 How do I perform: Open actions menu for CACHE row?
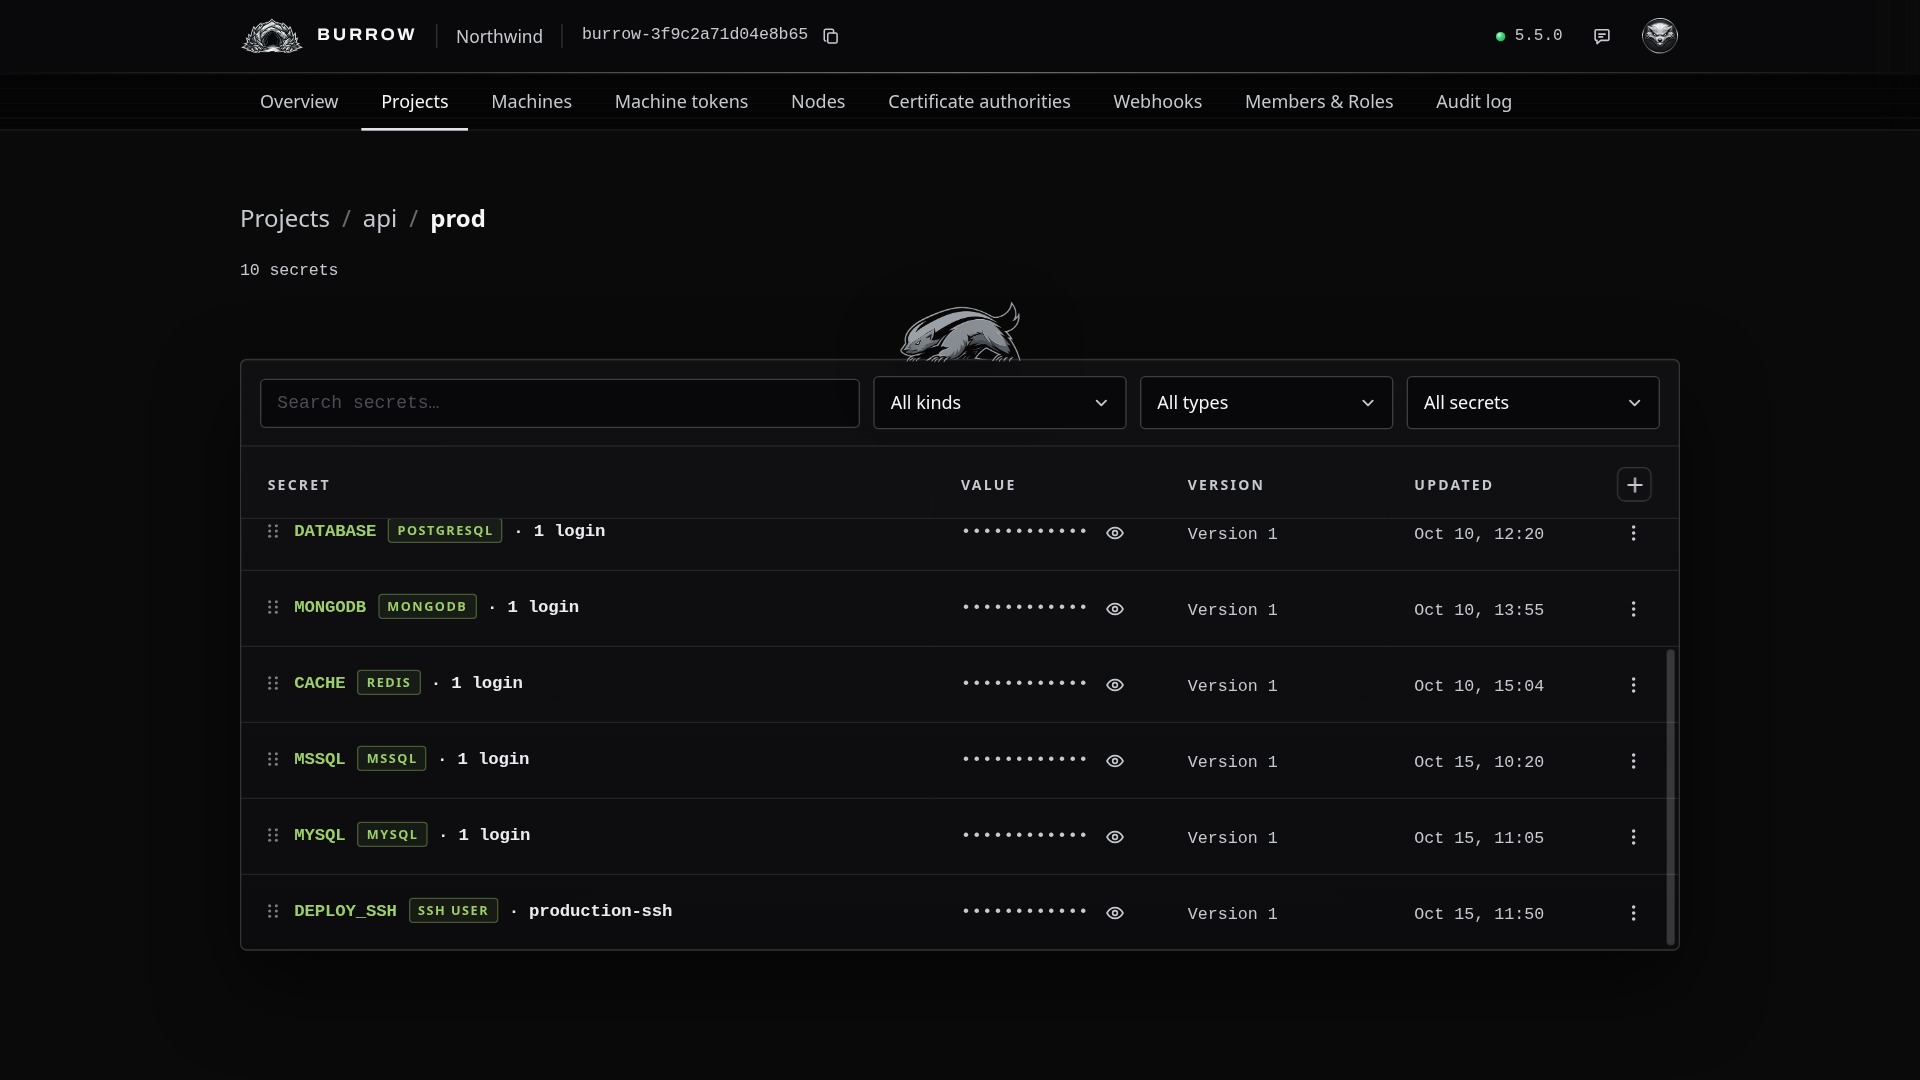click(x=1634, y=685)
